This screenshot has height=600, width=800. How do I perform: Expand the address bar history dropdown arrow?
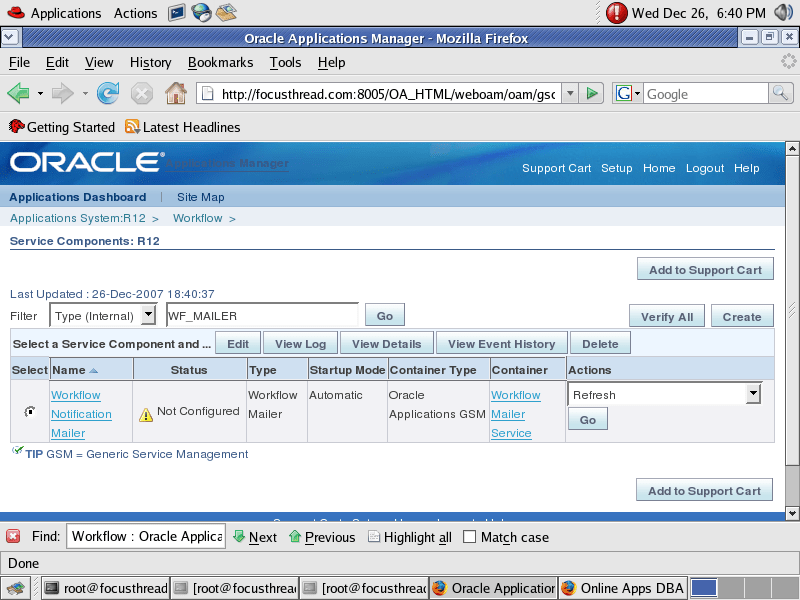572,94
